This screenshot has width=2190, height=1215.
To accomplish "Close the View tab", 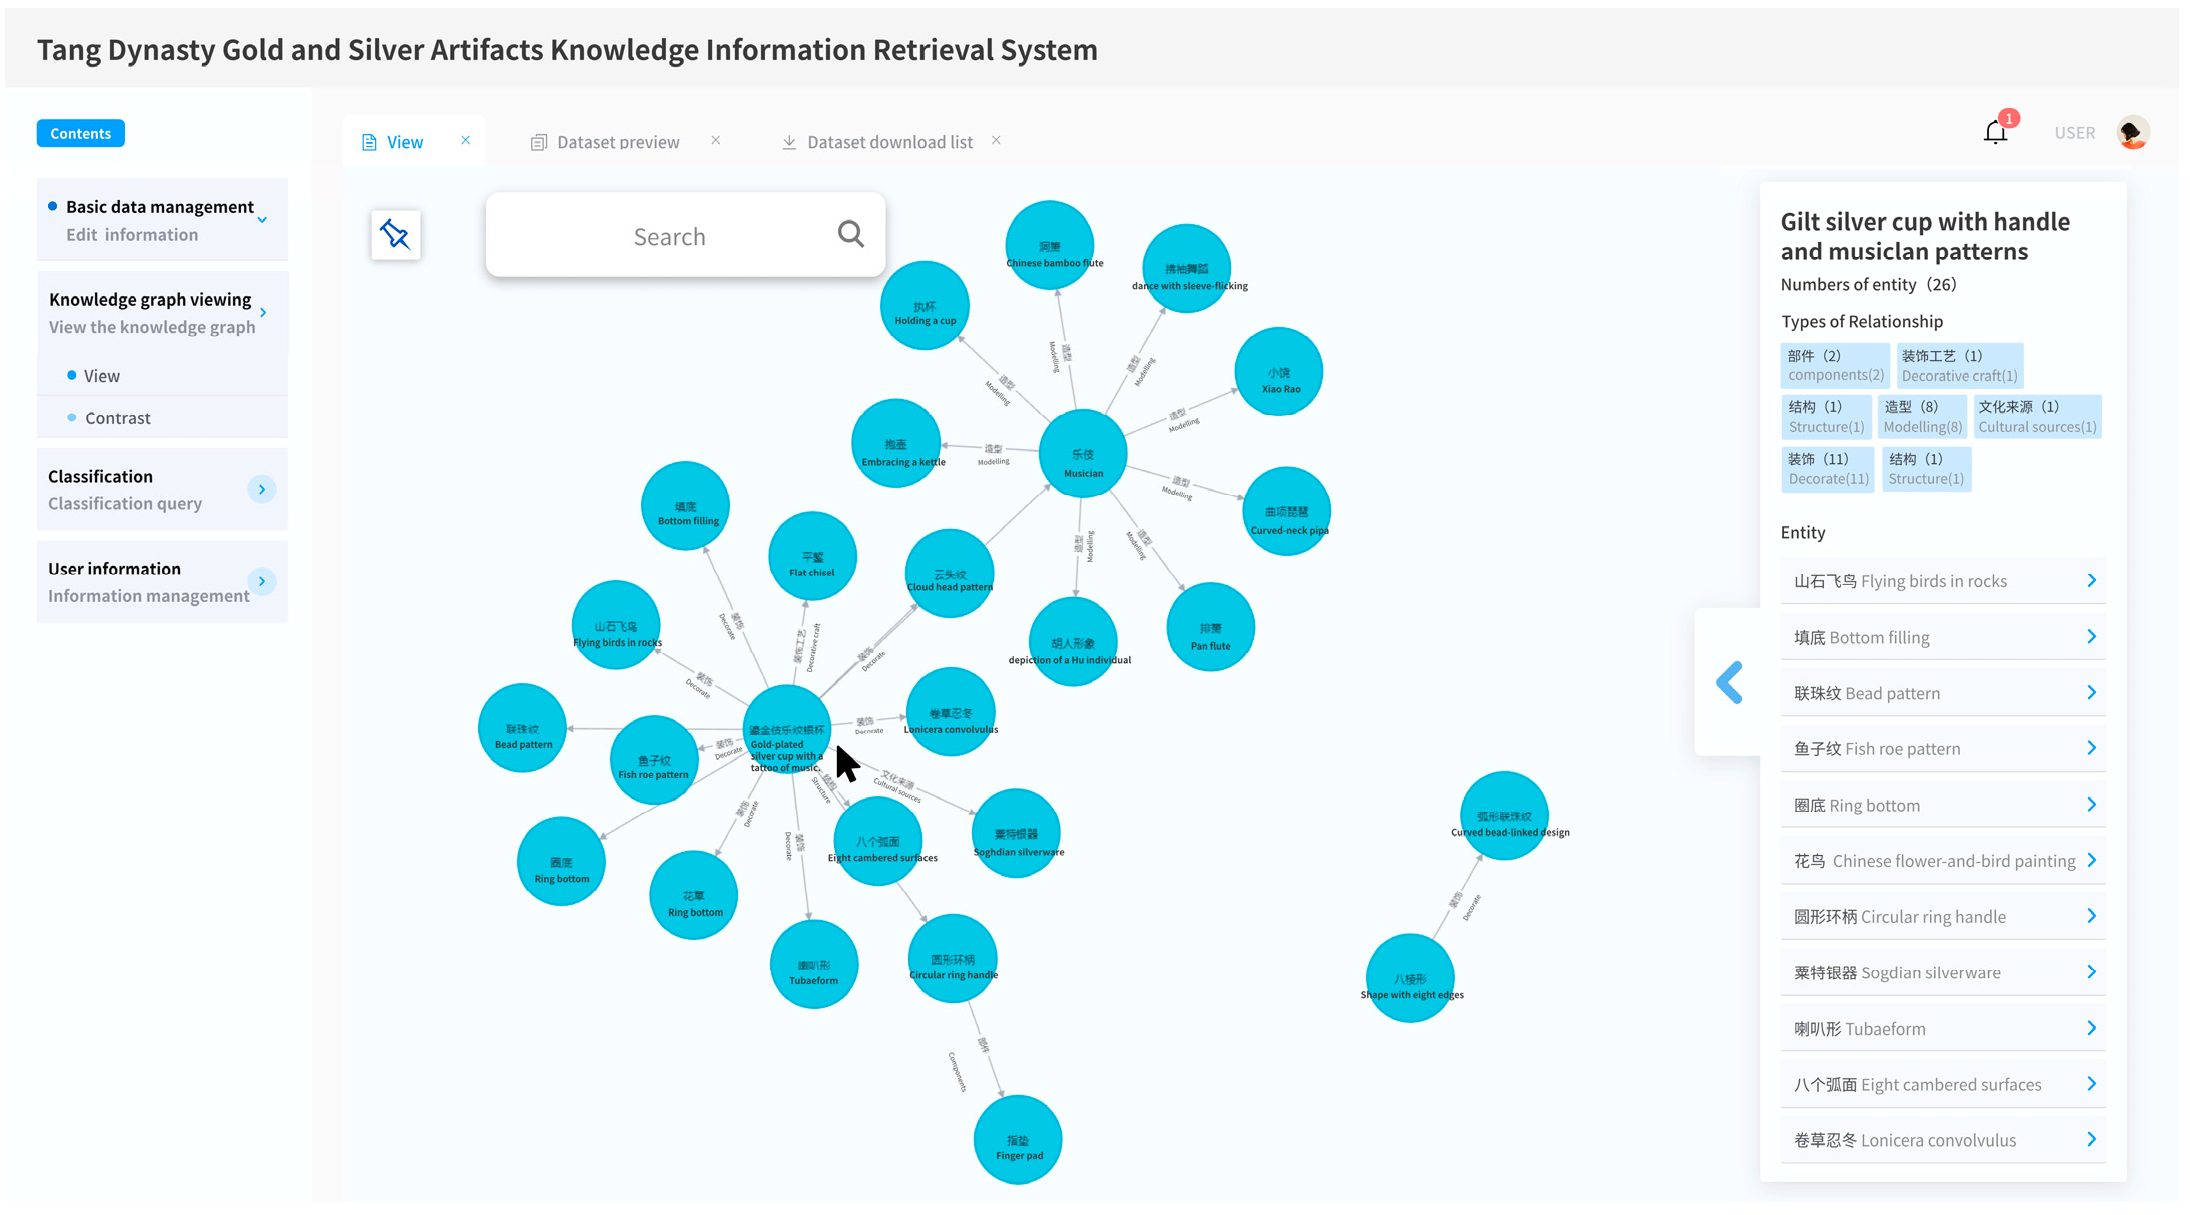I will [466, 141].
